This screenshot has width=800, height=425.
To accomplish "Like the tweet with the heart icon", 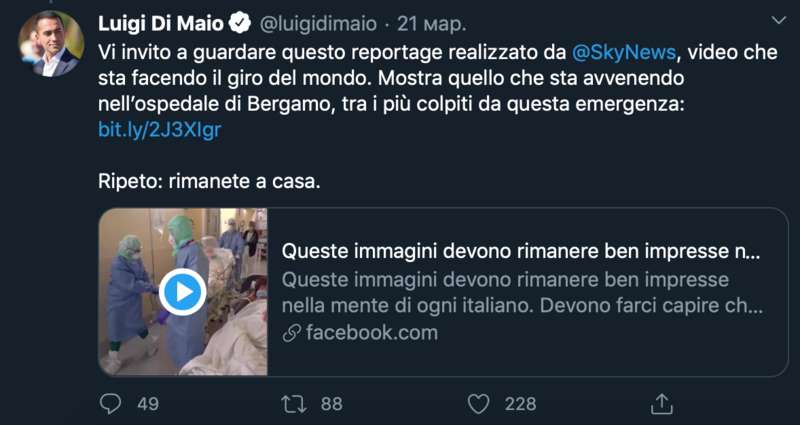I will pos(479,403).
